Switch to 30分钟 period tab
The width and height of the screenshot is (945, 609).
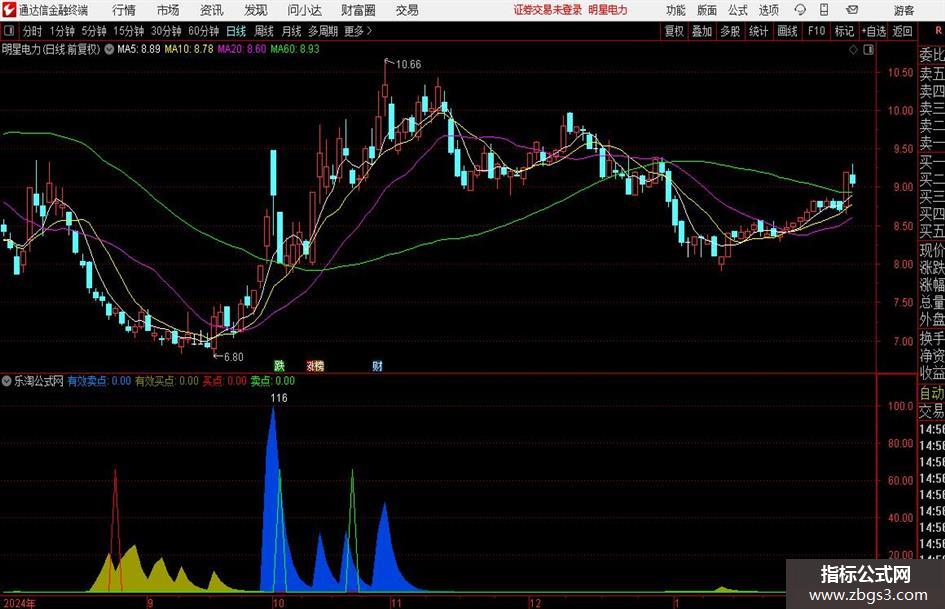point(166,31)
